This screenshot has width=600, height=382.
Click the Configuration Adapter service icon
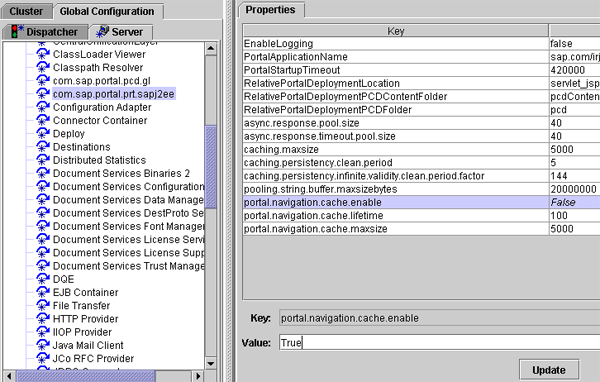(x=43, y=107)
